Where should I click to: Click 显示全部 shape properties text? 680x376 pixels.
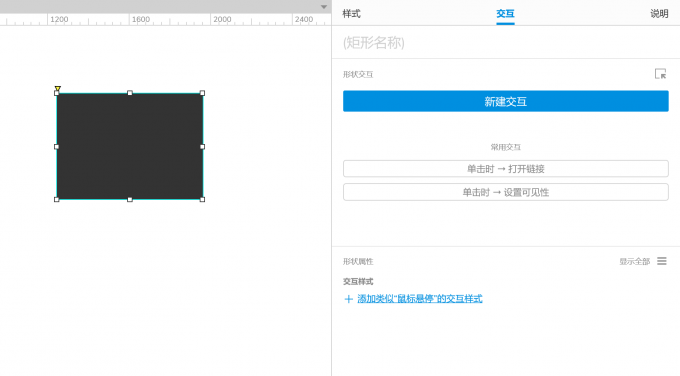[x=634, y=262]
